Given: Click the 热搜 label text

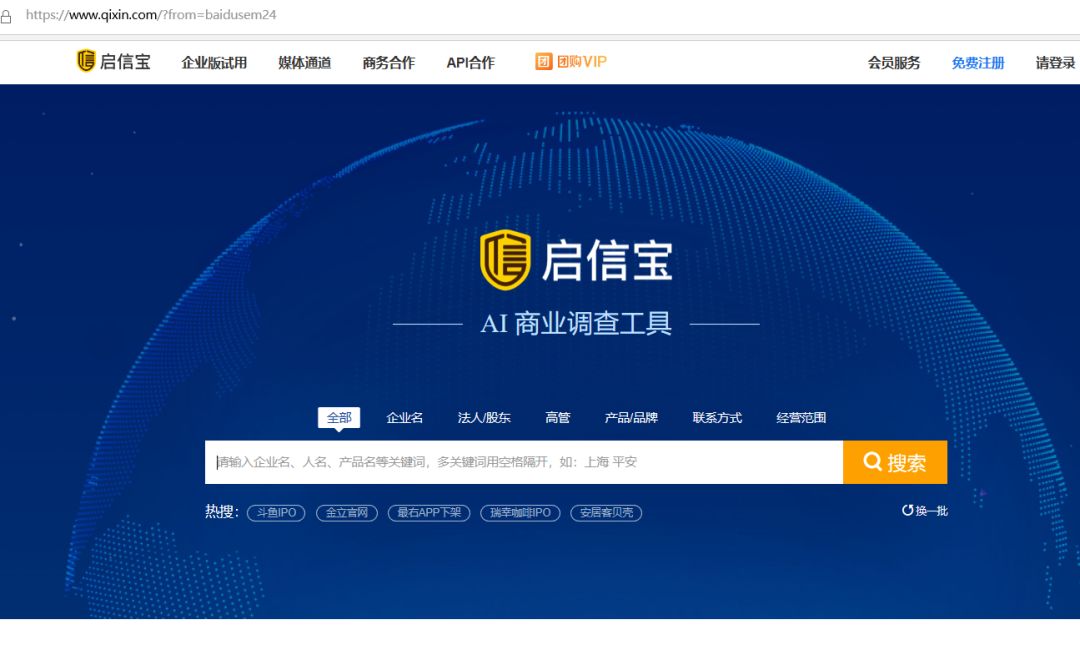Looking at the screenshot, I should 222,511.
